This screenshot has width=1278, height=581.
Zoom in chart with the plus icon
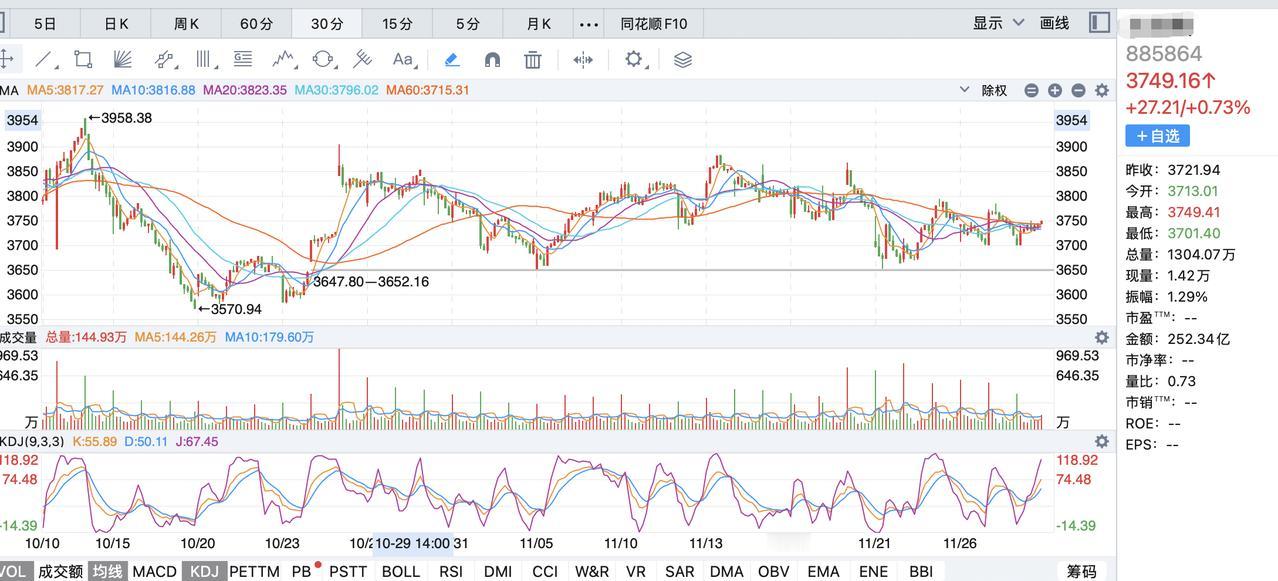click(1054, 90)
